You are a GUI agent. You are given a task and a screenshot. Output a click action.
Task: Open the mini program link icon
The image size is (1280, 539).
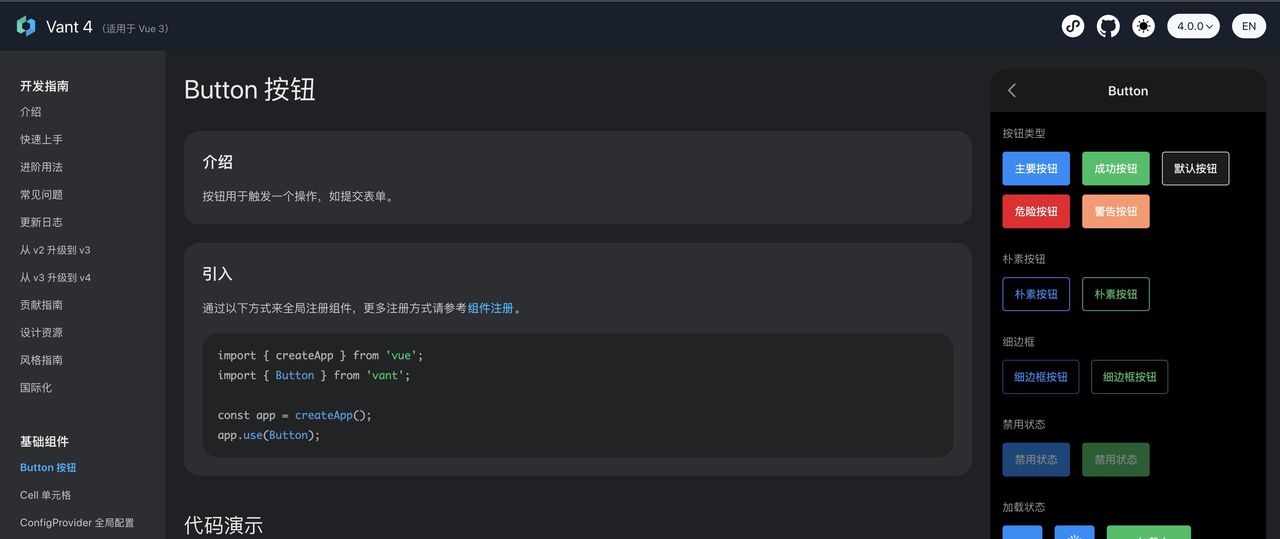click(1073, 27)
